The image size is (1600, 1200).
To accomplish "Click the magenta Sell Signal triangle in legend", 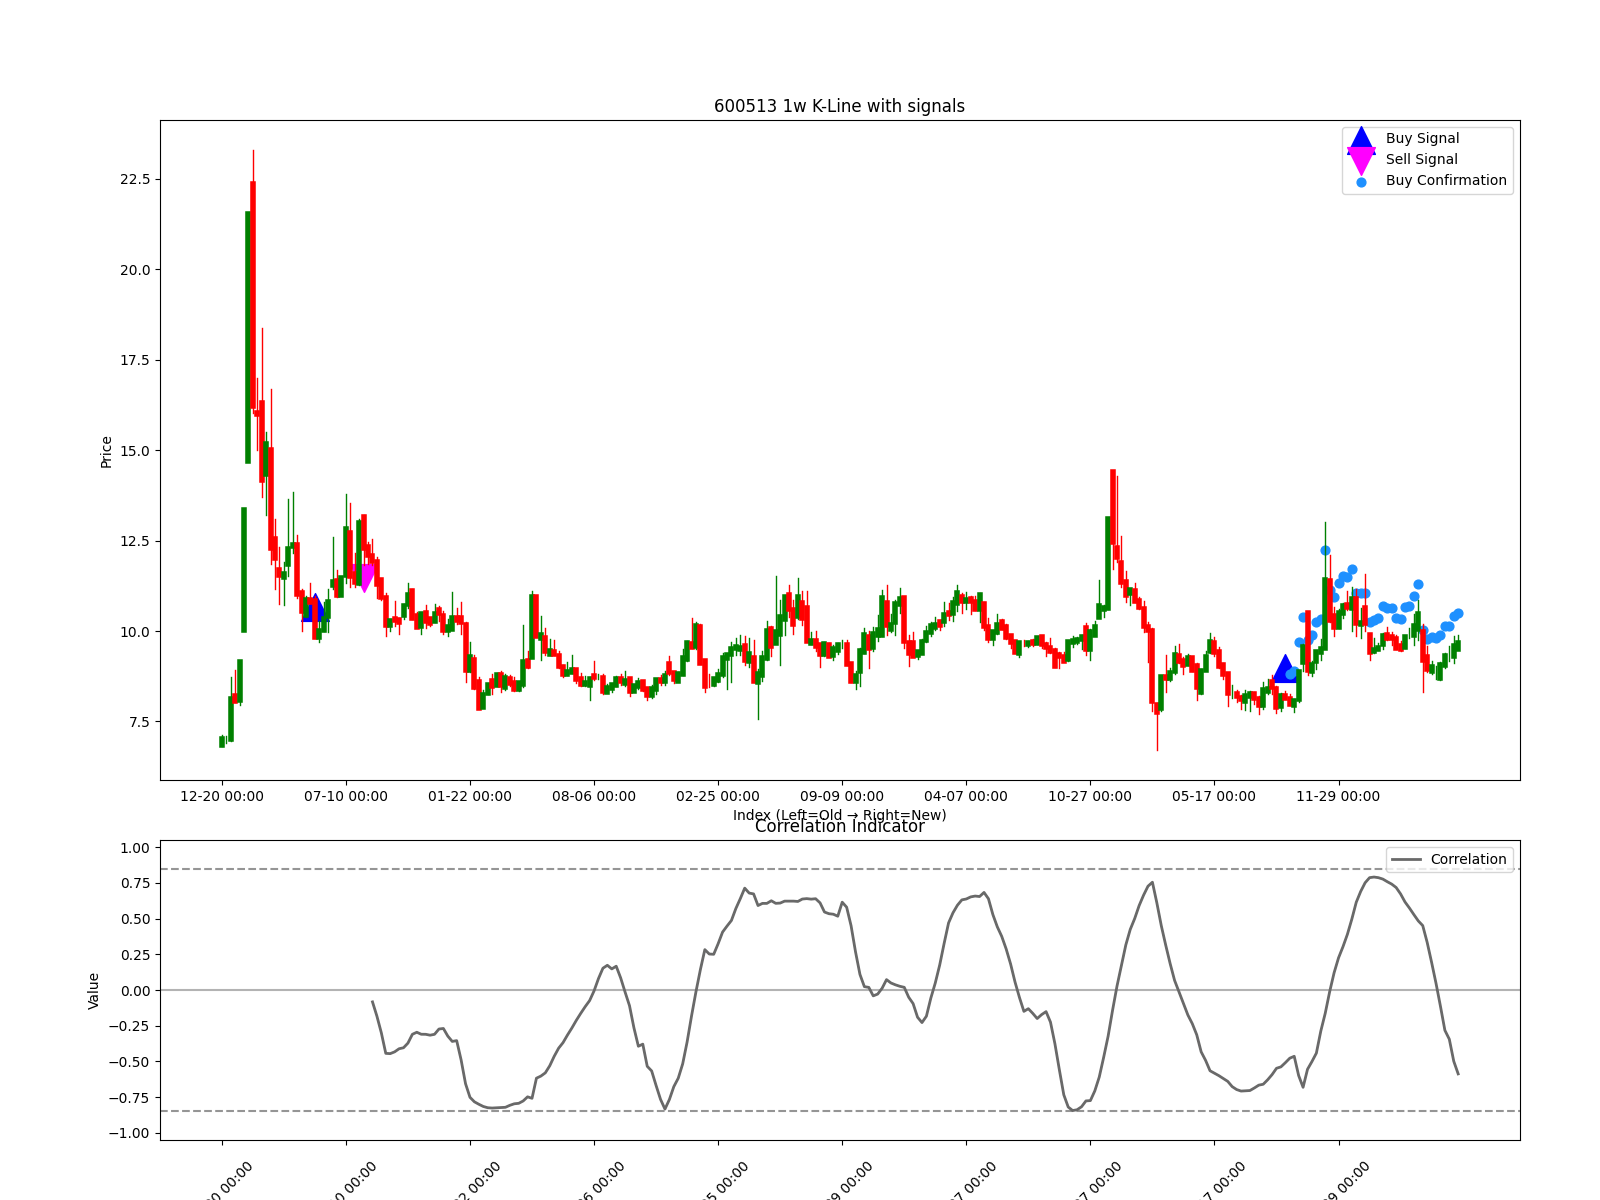I will [x=1361, y=161].
